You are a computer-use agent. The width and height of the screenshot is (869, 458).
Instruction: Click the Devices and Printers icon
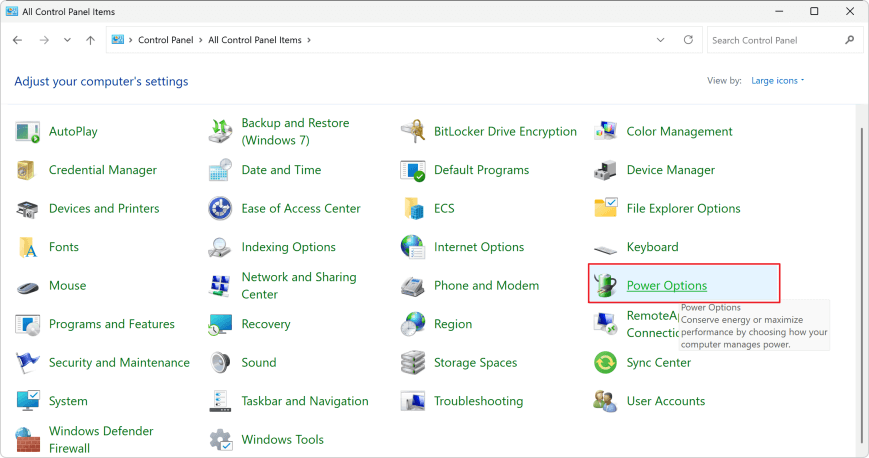click(x=27, y=209)
